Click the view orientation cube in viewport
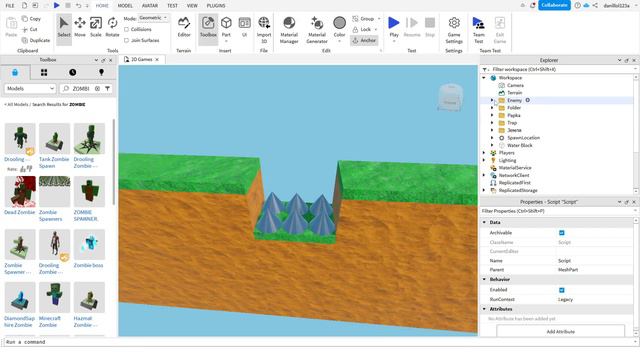Image resolution: width=640 pixels, height=360 pixels. (x=451, y=98)
